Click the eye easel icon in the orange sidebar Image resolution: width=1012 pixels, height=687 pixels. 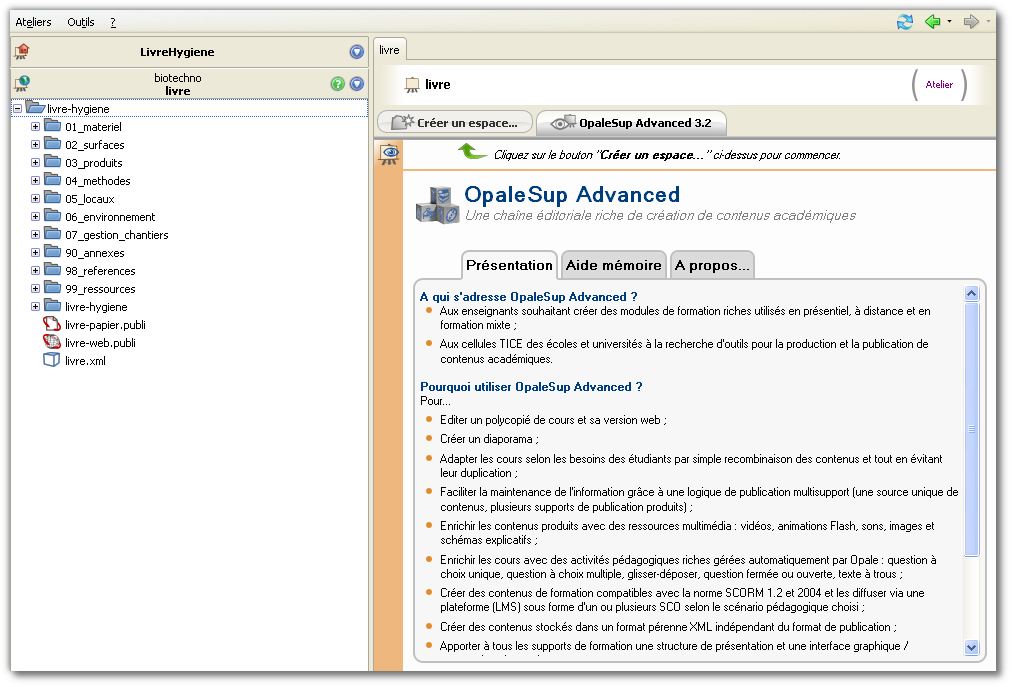pyautogui.click(x=389, y=153)
